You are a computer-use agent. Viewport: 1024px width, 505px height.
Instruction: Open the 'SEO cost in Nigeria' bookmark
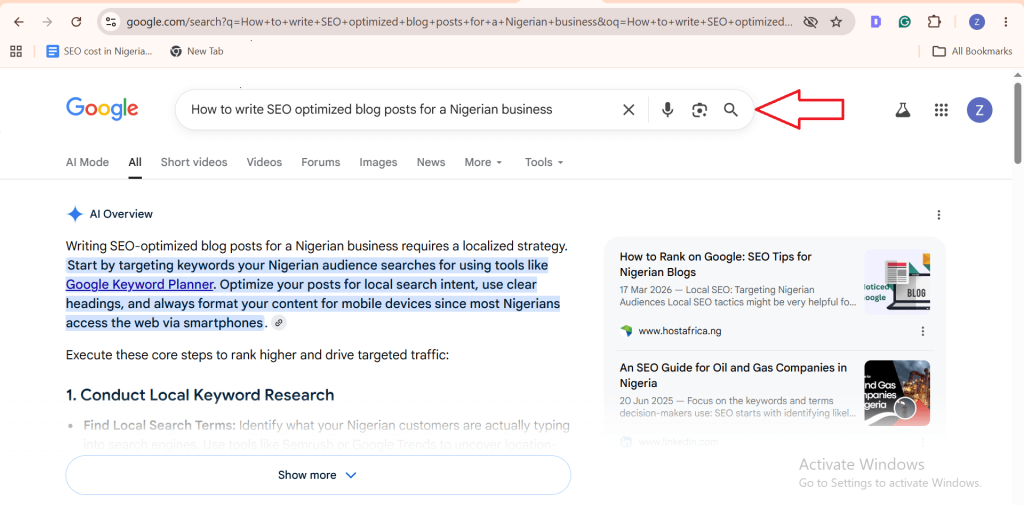pos(99,51)
